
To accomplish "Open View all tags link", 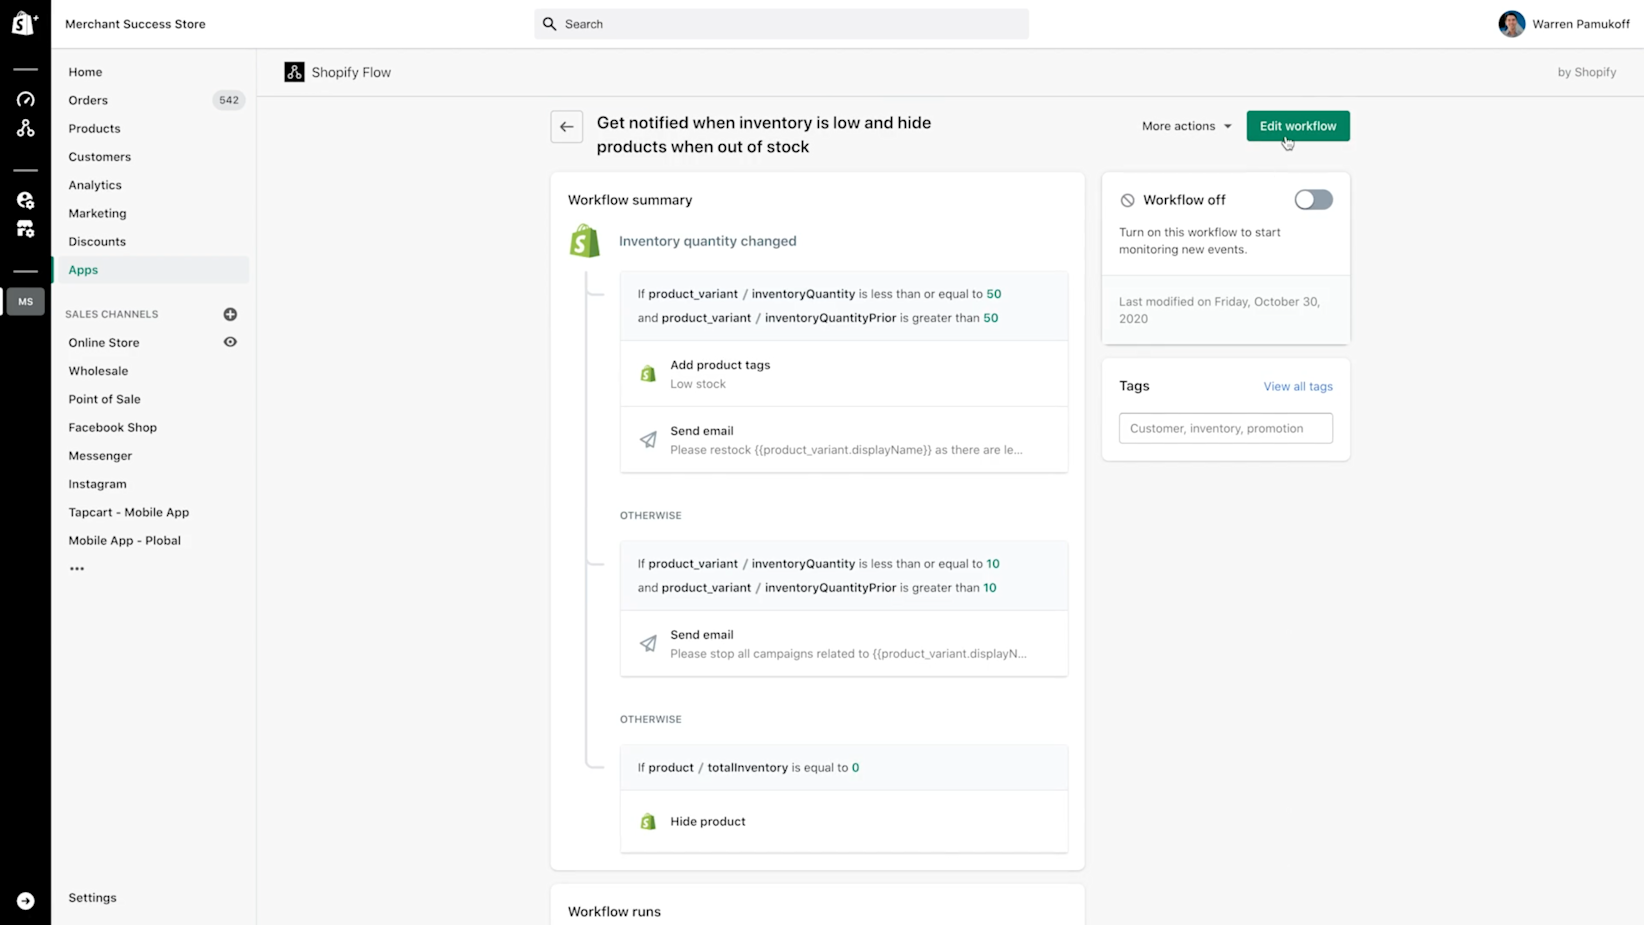I will [1297, 386].
